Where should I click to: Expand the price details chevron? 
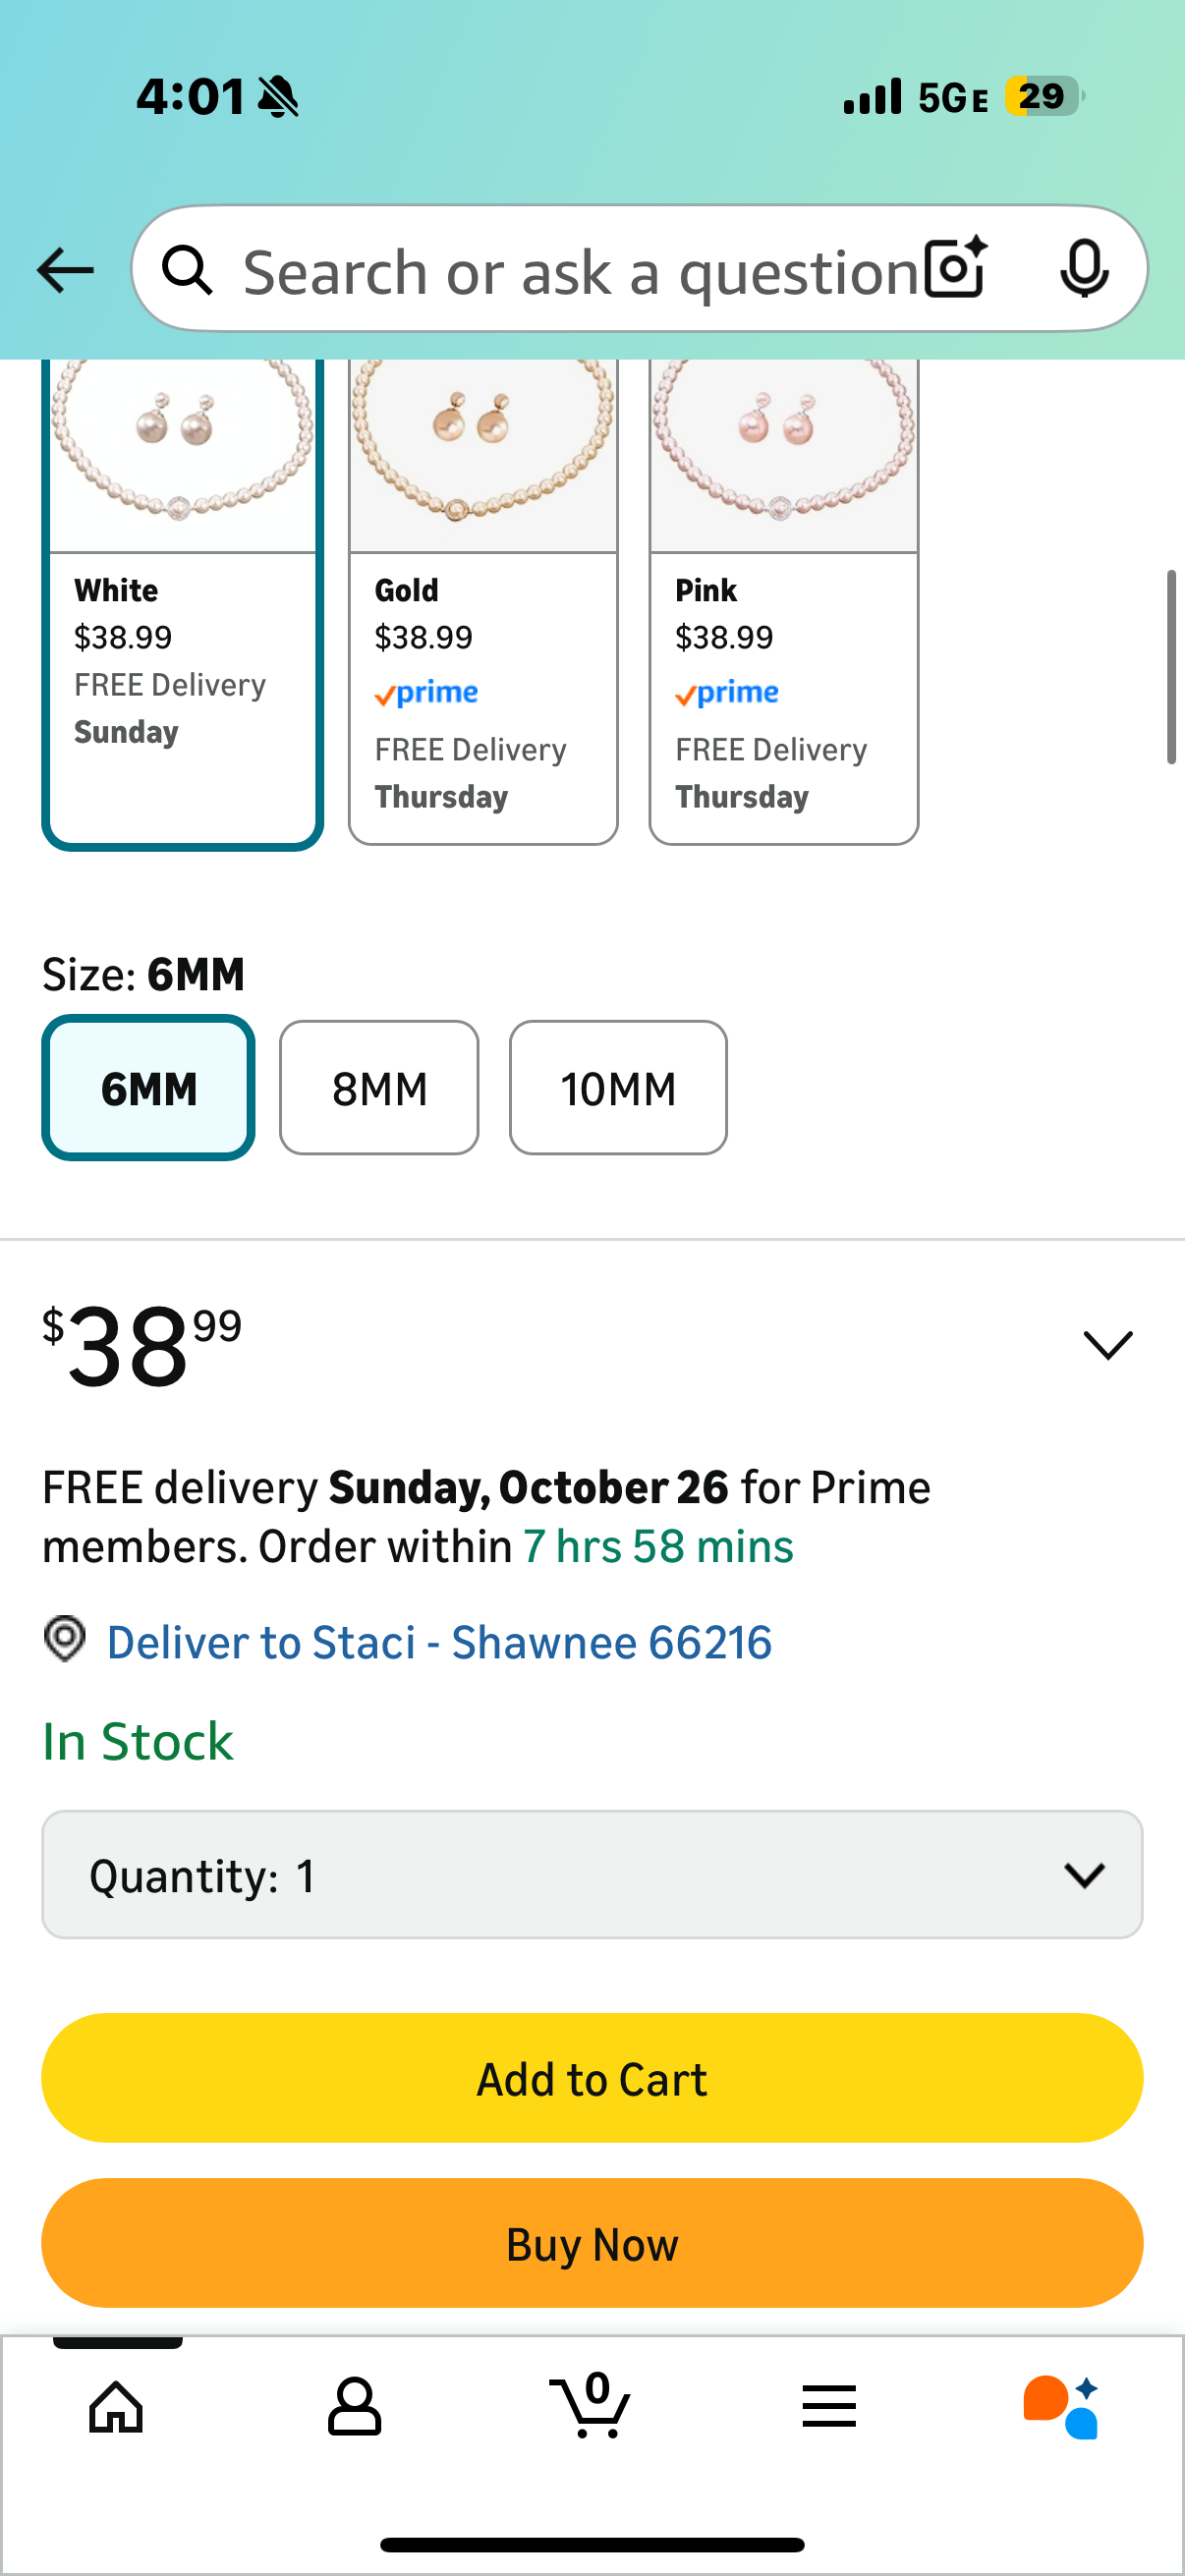(1108, 1344)
